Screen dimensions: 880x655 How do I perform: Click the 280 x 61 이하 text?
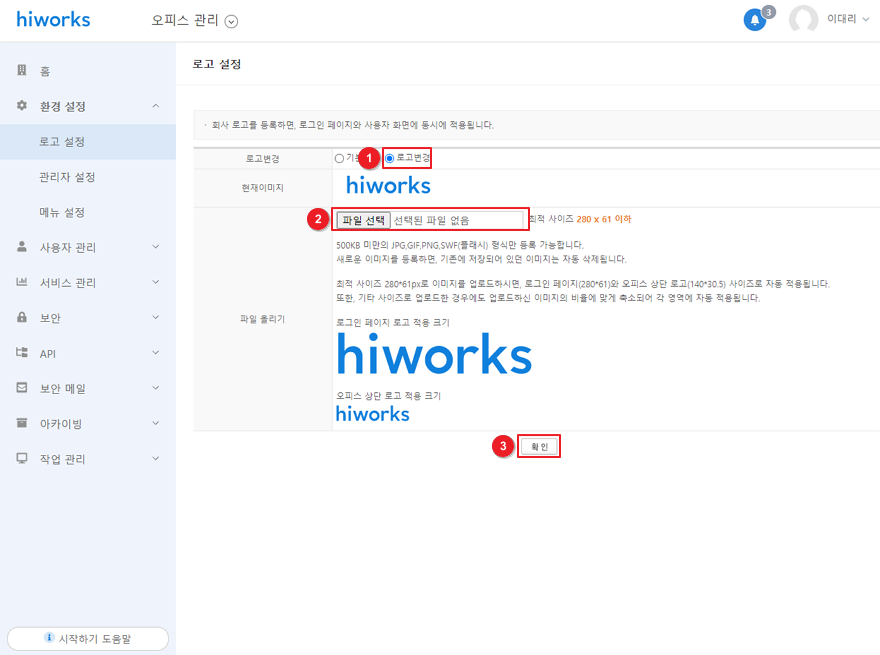tap(604, 219)
